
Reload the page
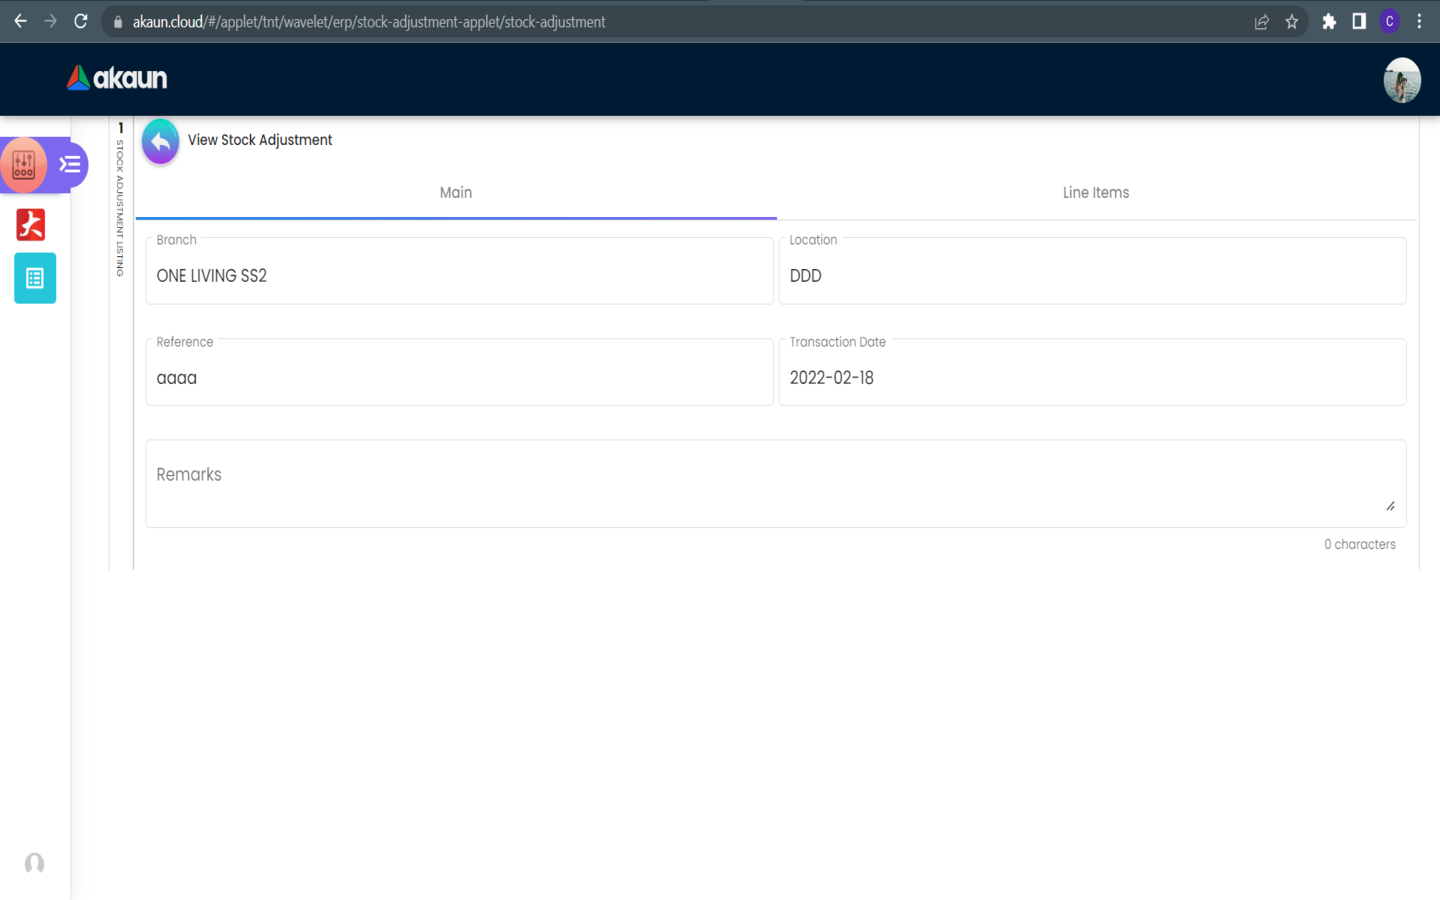pyautogui.click(x=81, y=21)
